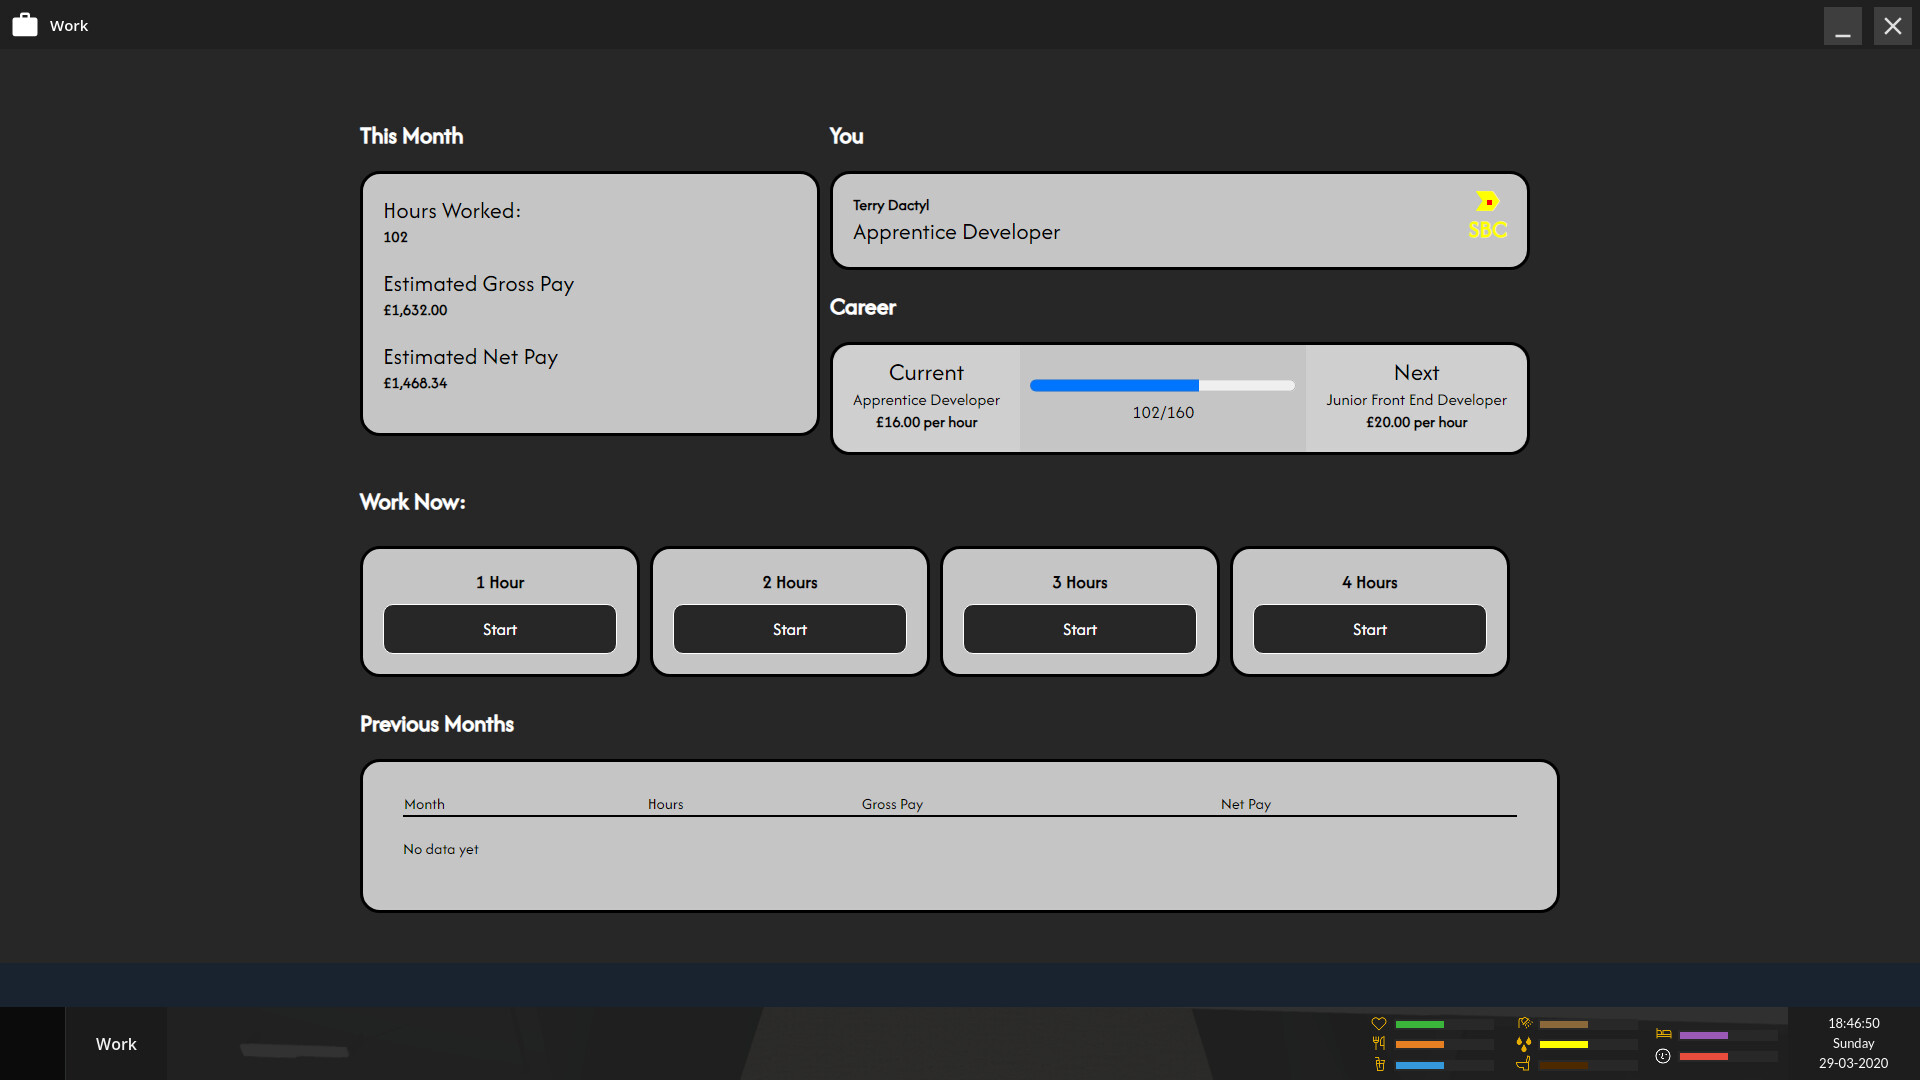Click the toilet status icon
The height and width of the screenshot is (1080, 1920).
tap(1523, 1065)
